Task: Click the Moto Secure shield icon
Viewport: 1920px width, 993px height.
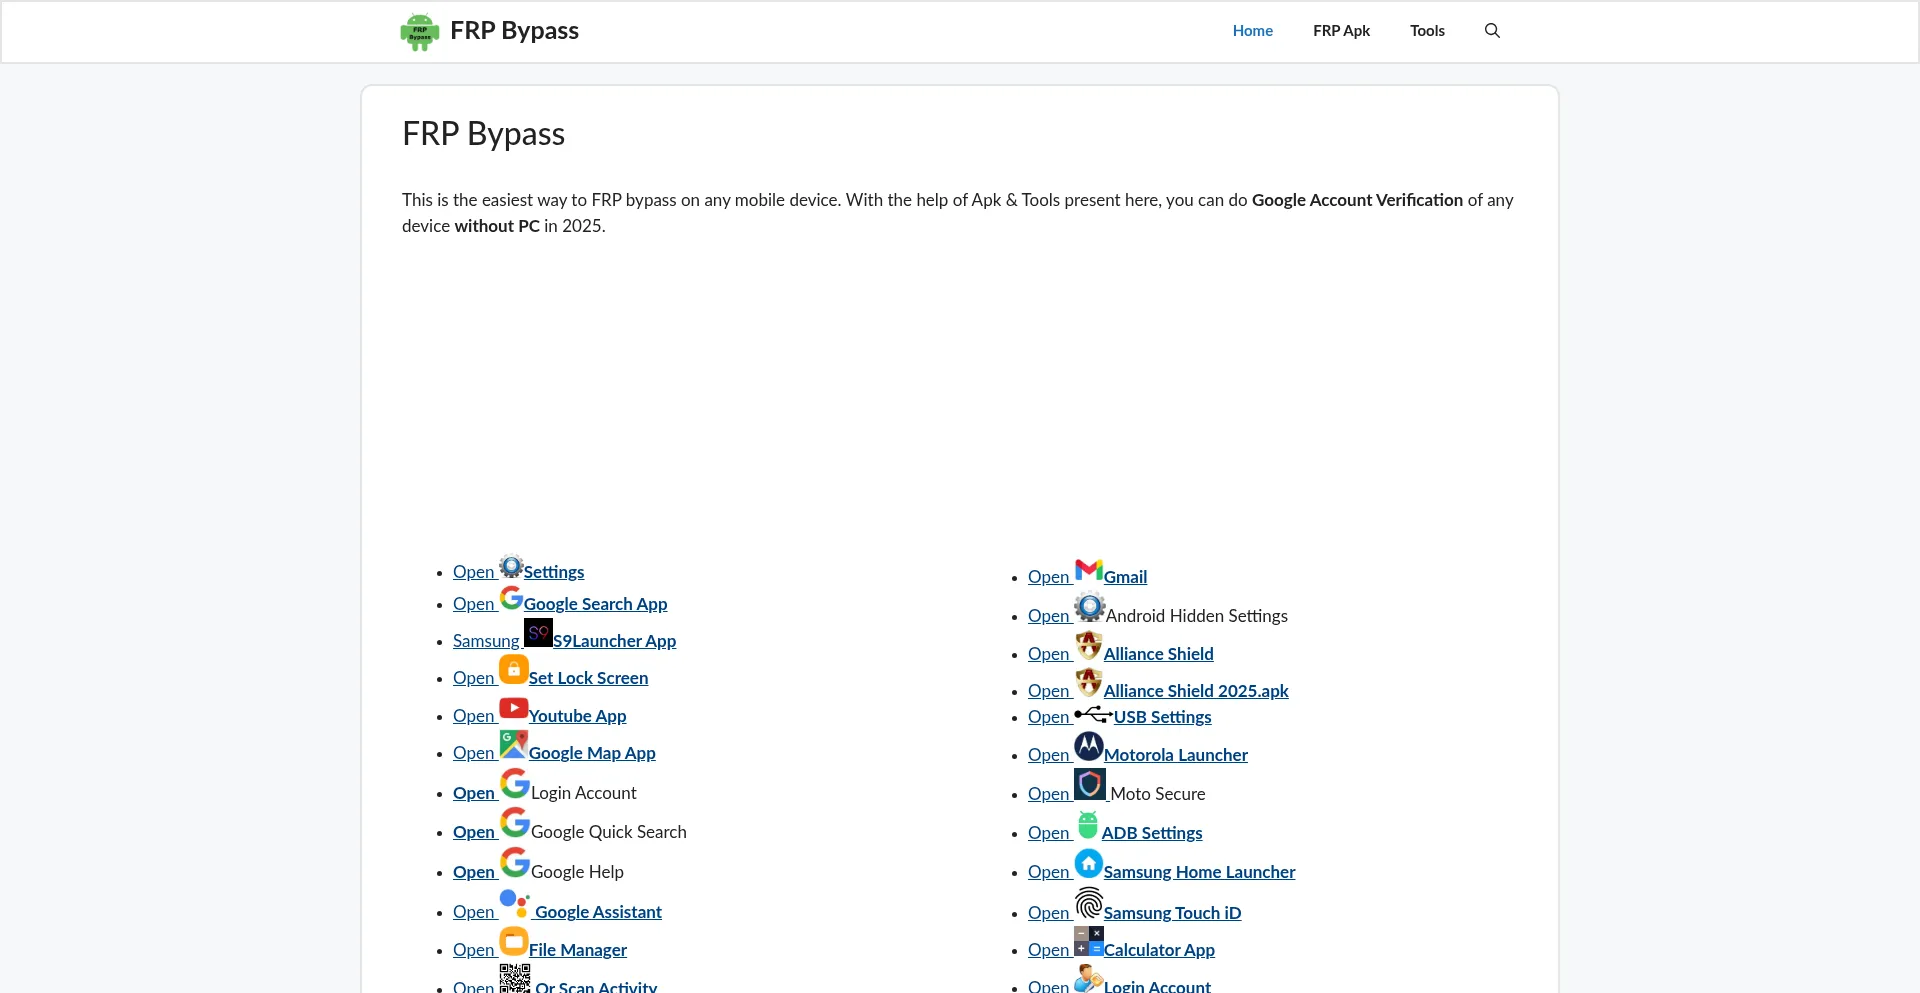Action: click(x=1090, y=784)
